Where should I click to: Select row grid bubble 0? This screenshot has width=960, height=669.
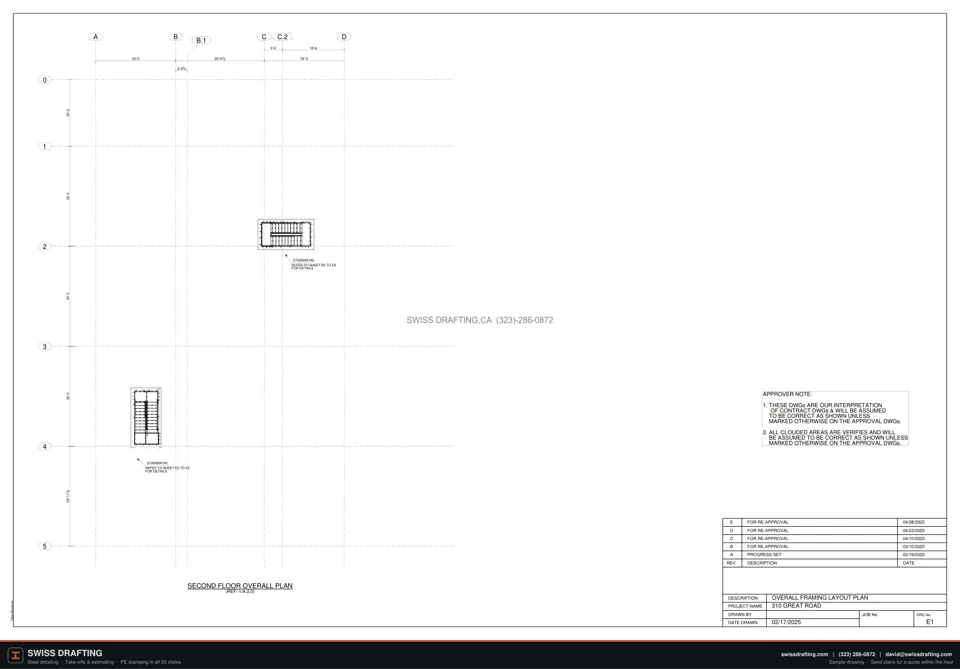[x=44, y=80]
